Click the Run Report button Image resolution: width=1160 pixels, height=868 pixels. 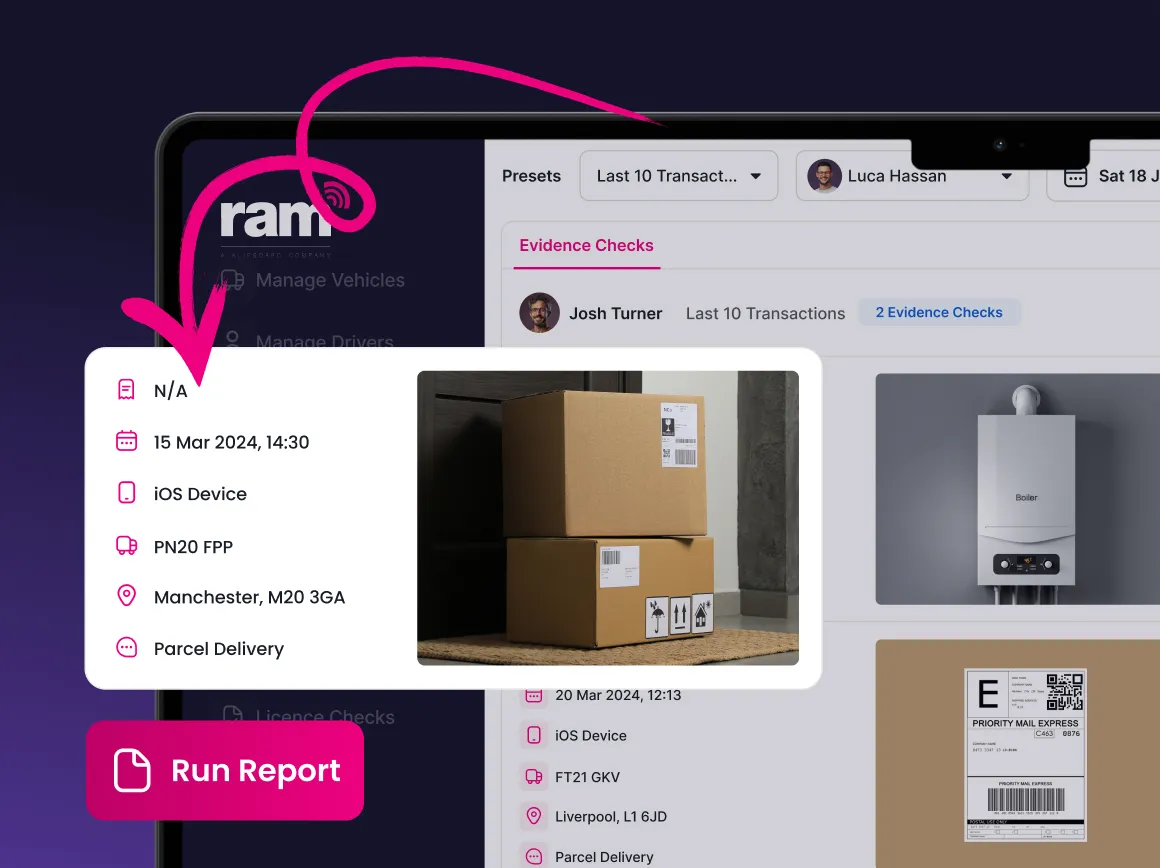(x=225, y=770)
